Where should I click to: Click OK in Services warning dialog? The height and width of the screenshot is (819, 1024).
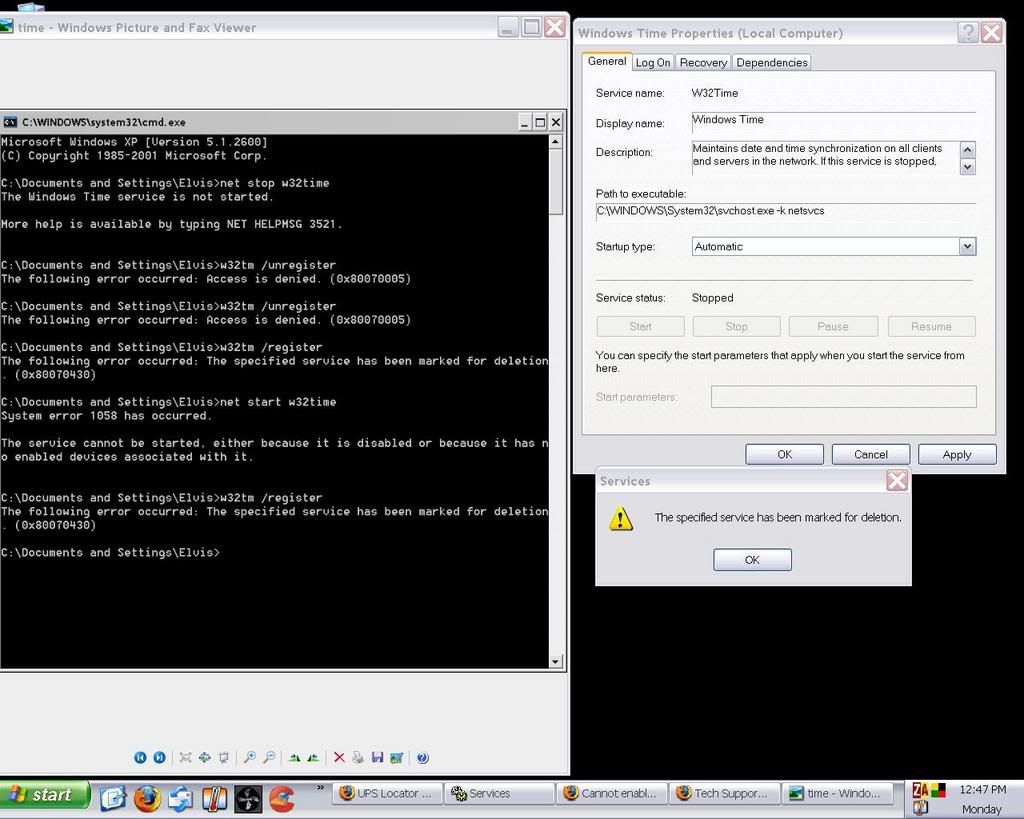(x=752, y=560)
